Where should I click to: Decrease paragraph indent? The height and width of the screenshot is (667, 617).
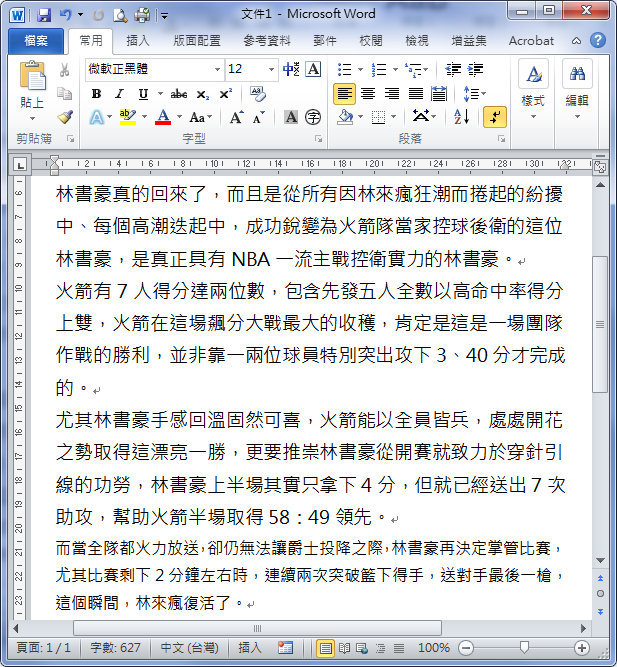pos(453,69)
